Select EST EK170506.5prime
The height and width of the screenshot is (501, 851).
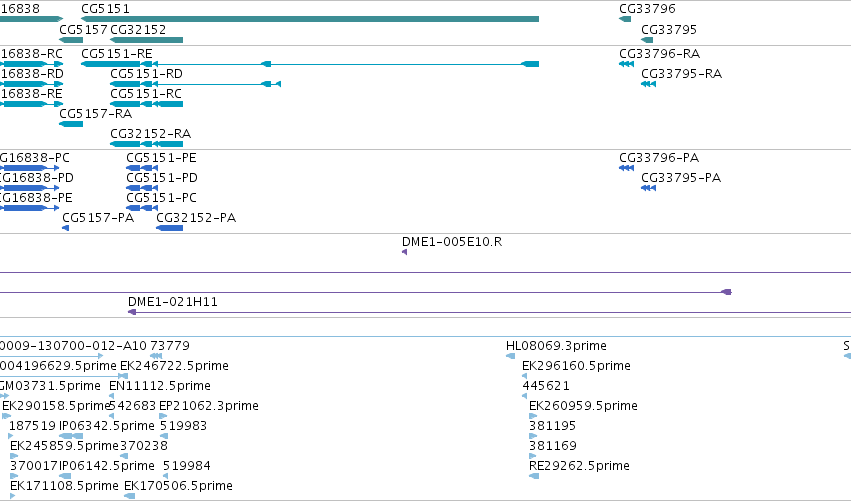point(178,486)
